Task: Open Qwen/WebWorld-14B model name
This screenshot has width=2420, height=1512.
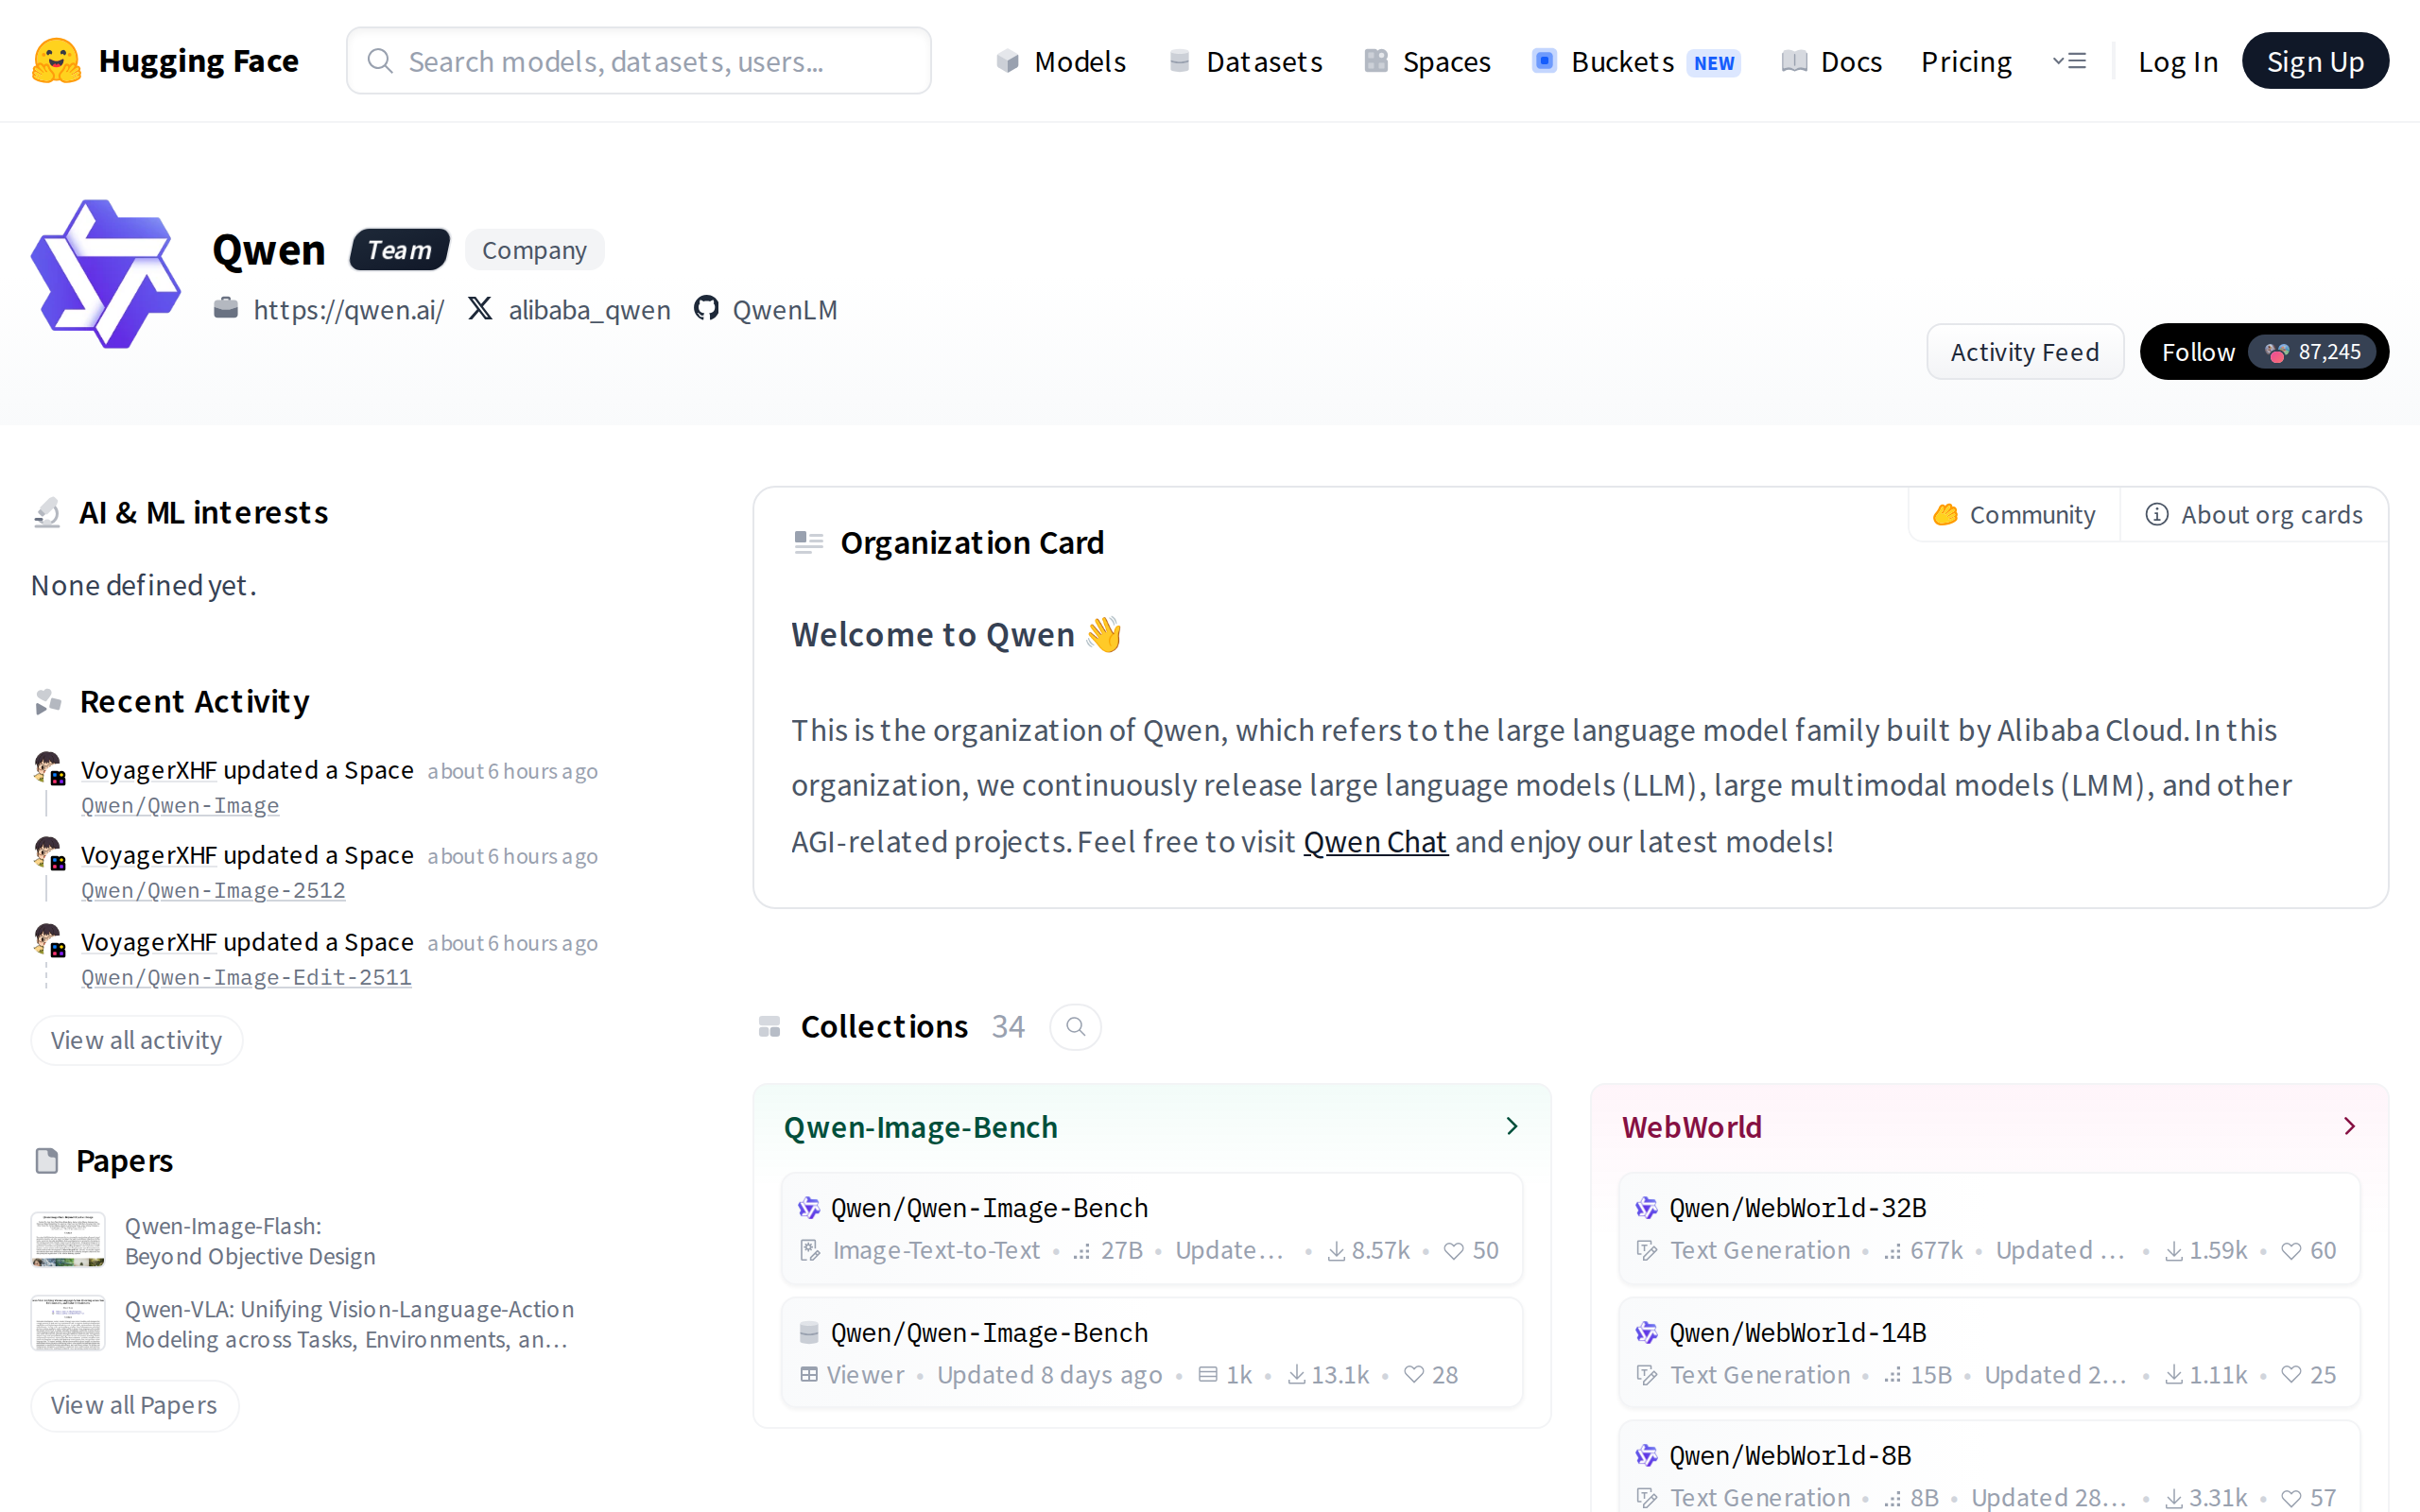Action: [1797, 1333]
